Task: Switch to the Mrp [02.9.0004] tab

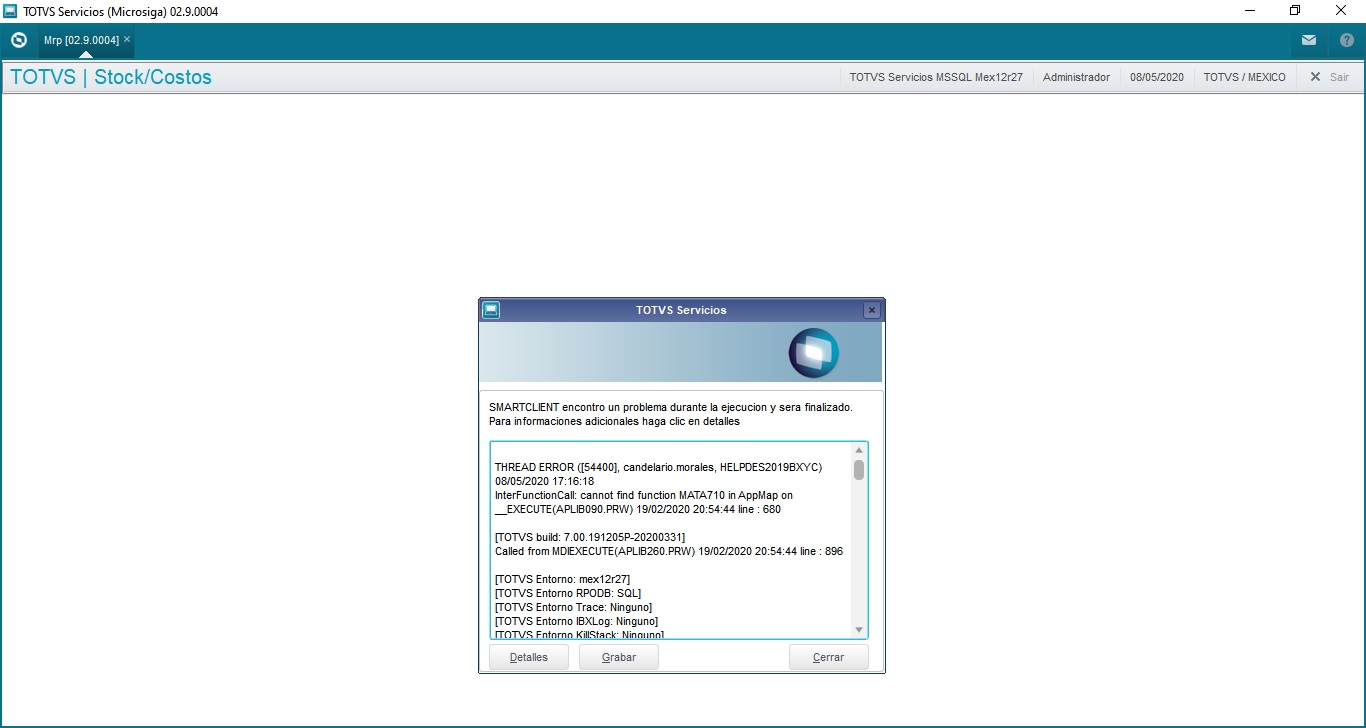Action: pyautogui.click(x=81, y=40)
